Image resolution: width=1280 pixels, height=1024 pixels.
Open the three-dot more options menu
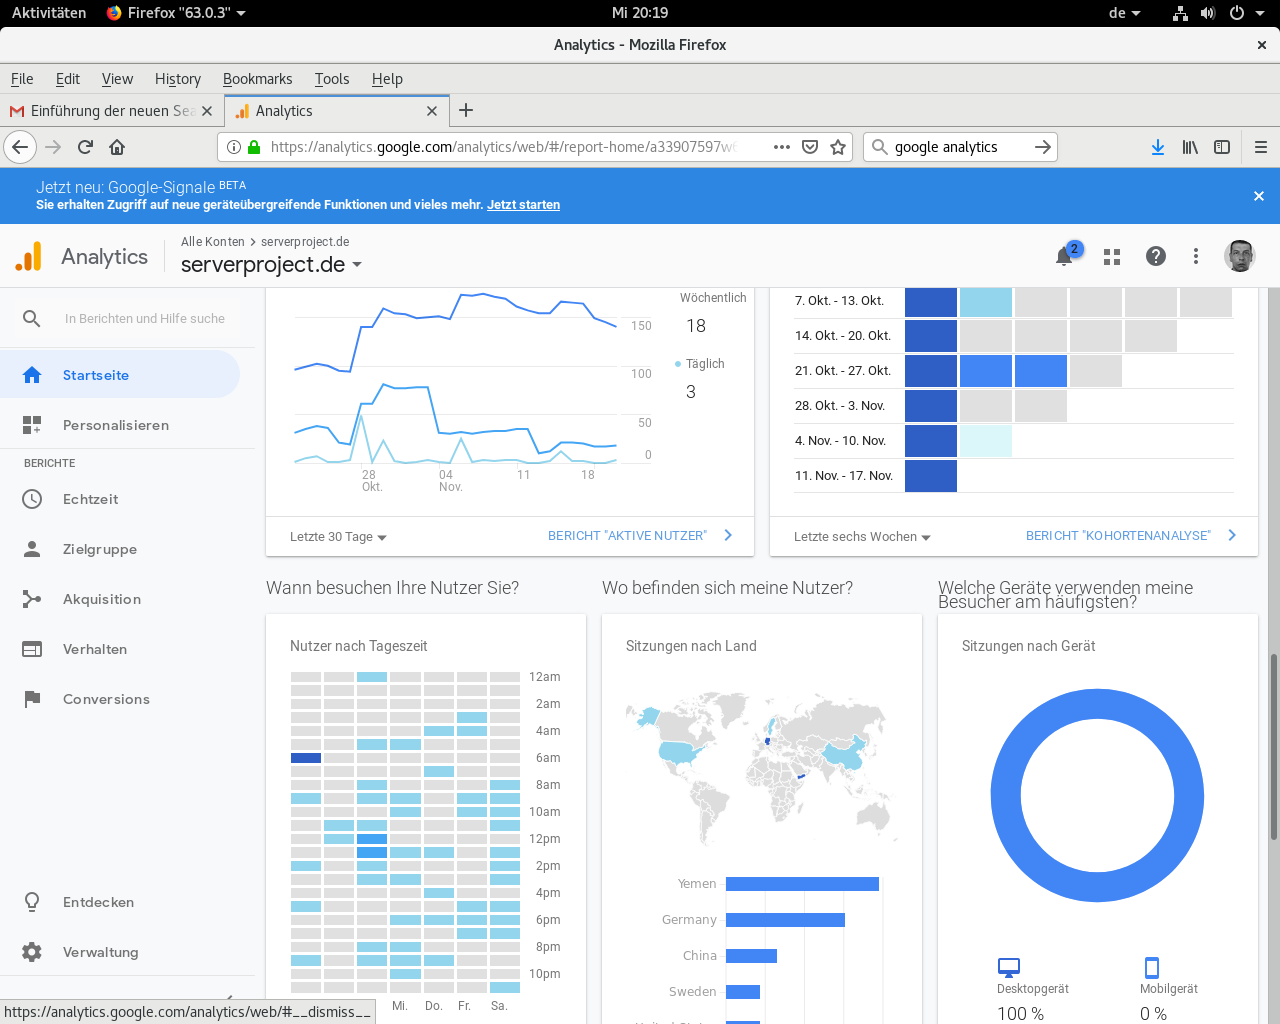click(1195, 256)
